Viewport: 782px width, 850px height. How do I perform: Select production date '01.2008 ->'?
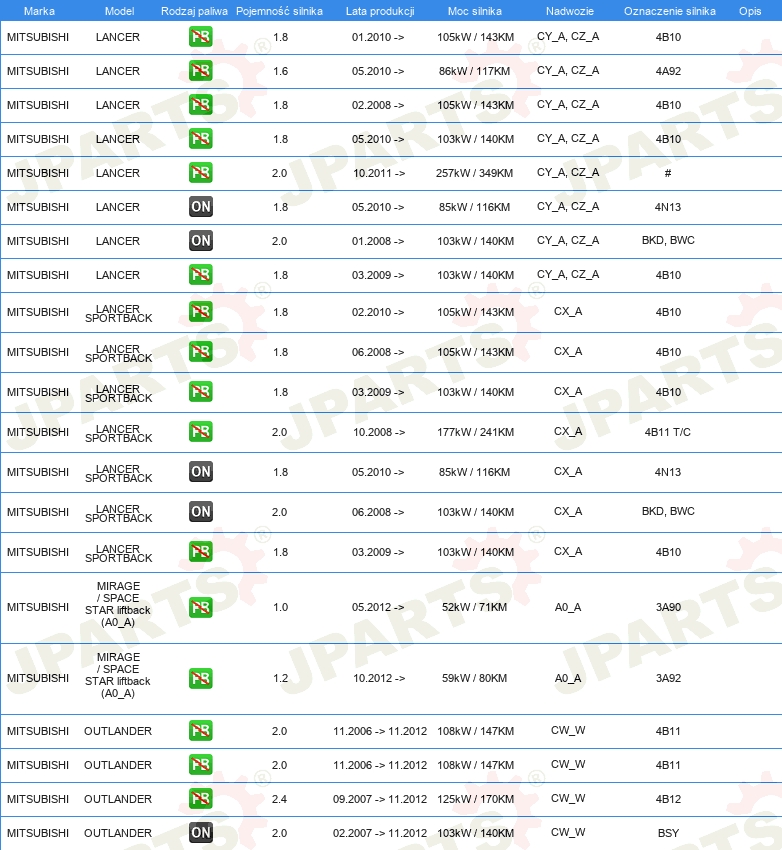pyautogui.click(x=378, y=241)
